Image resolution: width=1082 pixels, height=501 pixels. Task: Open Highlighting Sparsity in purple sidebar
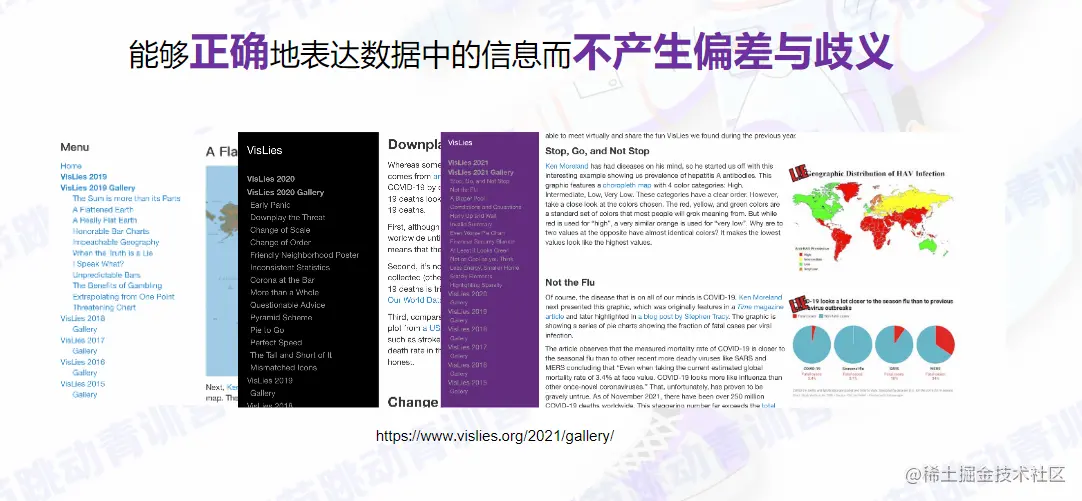[475, 285]
